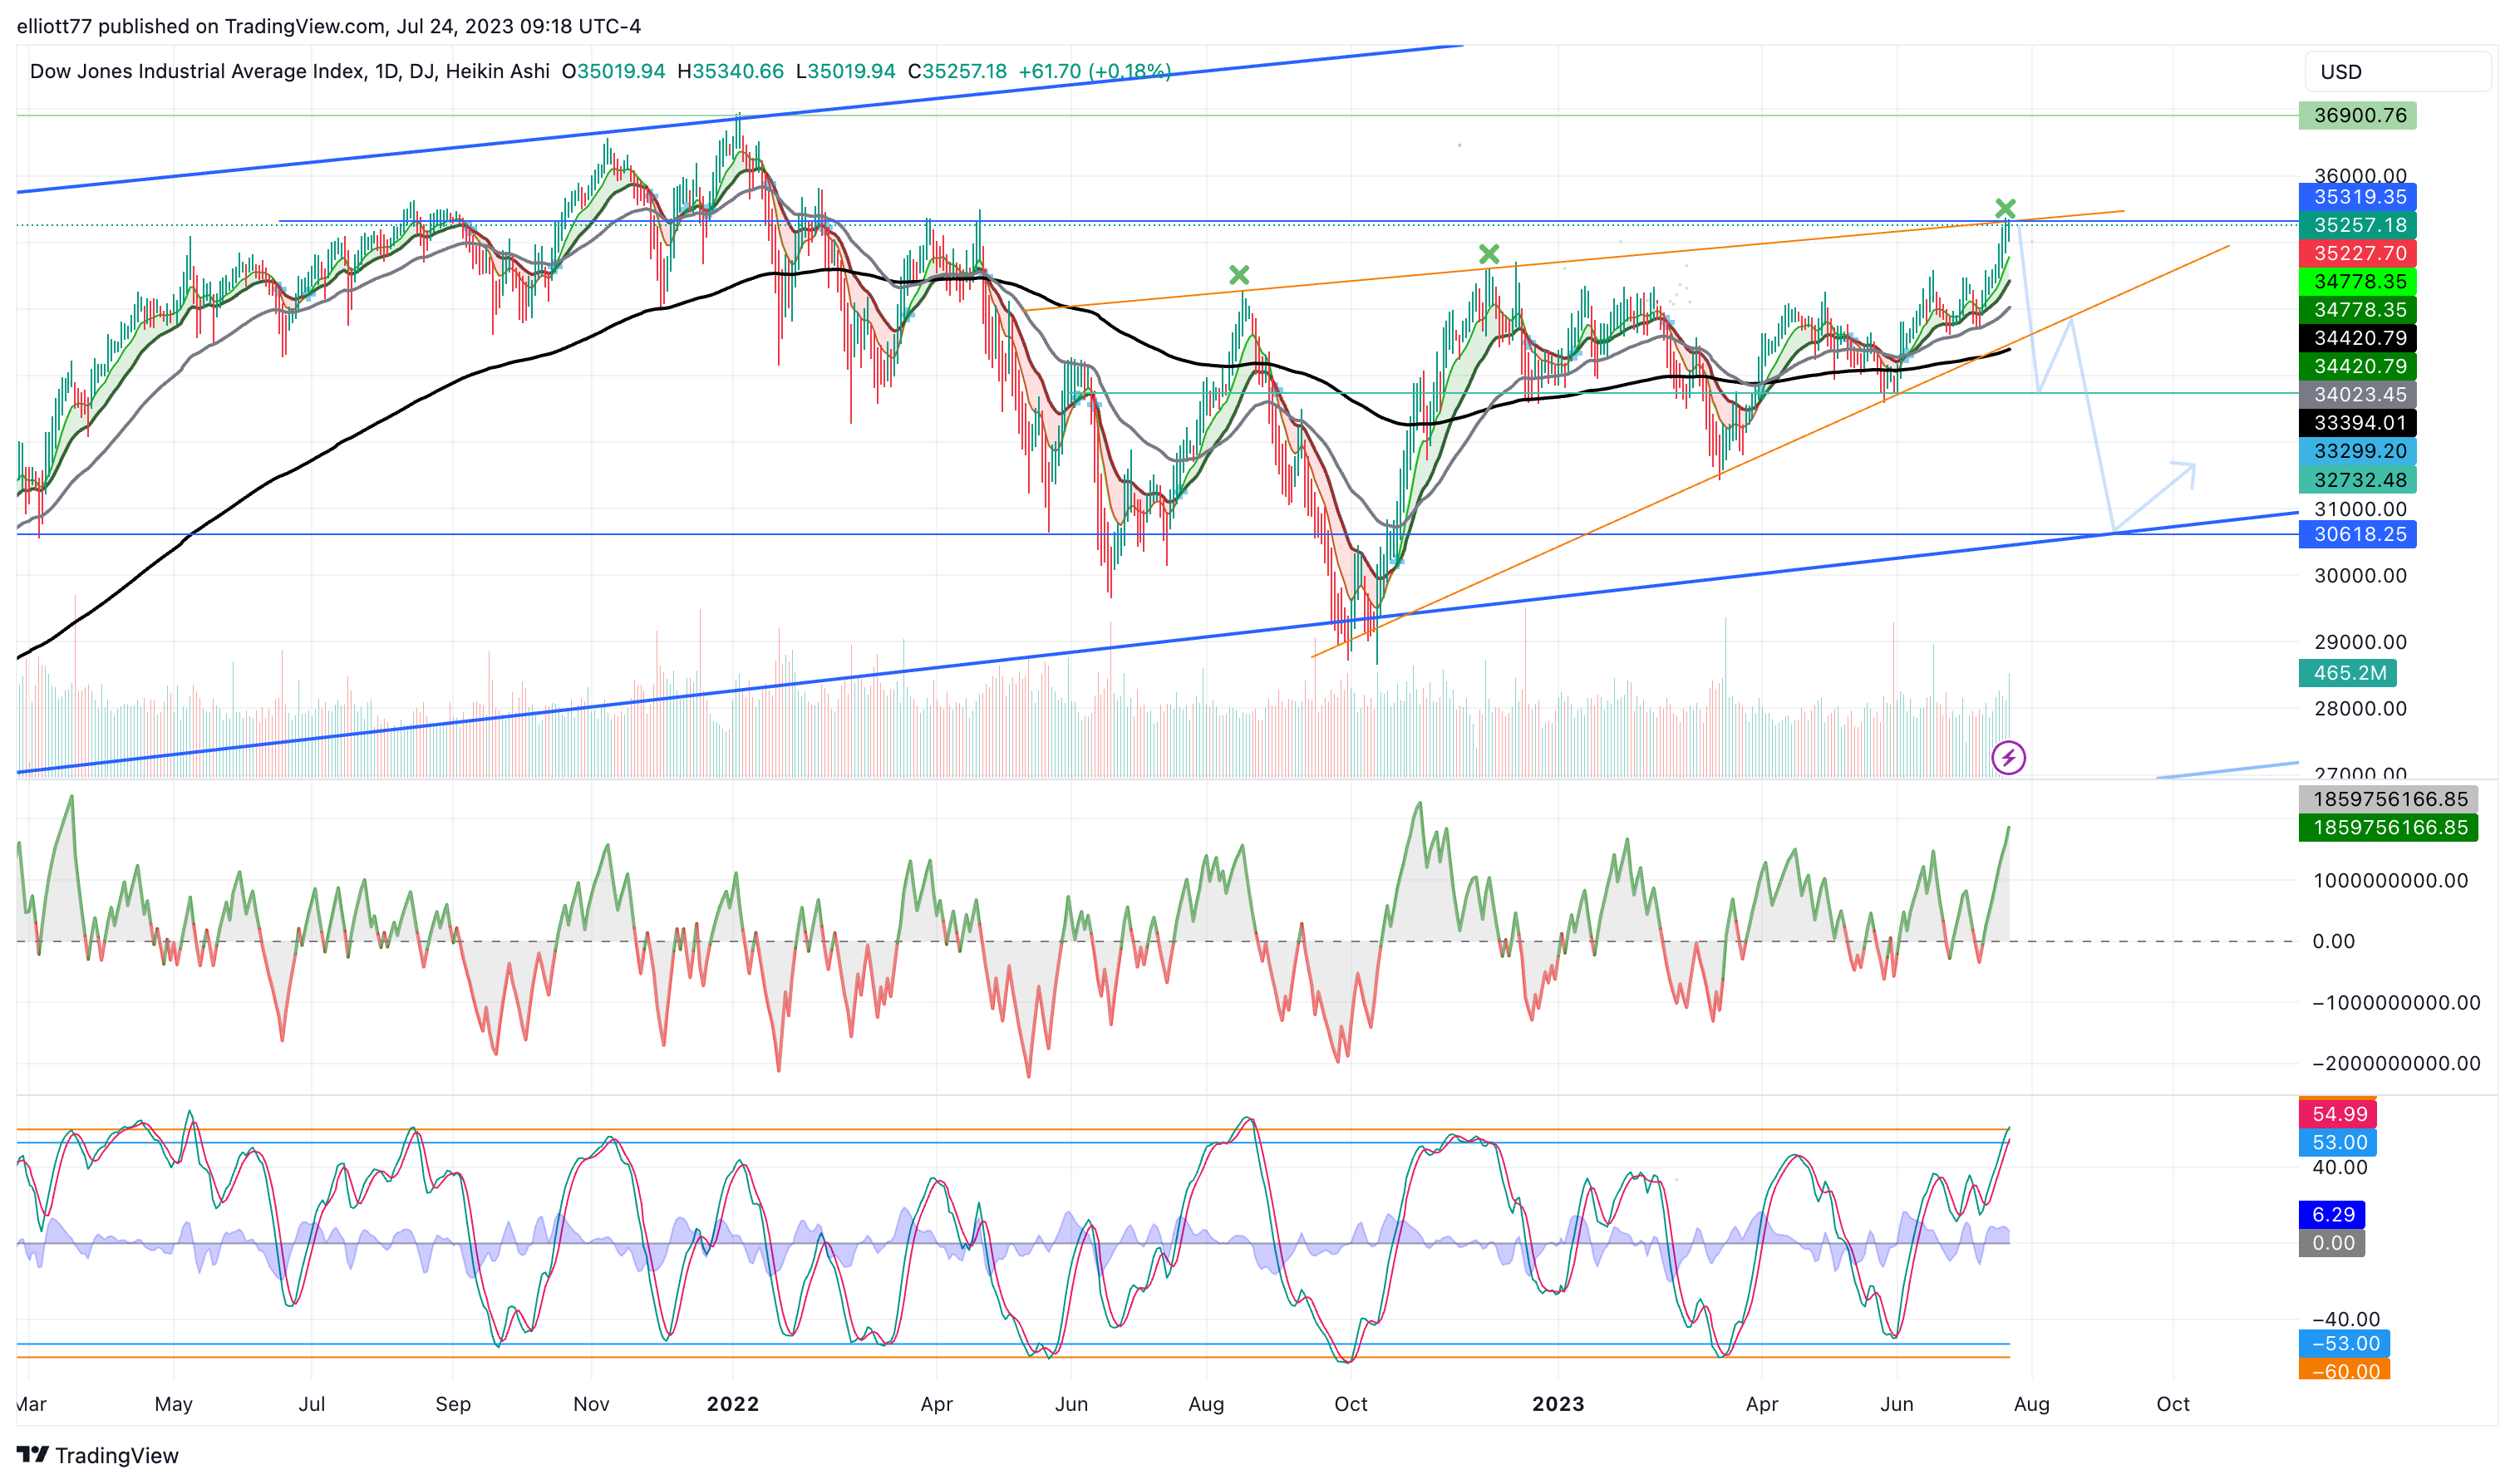Click the orange -60.00 oscillator level label
2515x1484 pixels.
pos(2344,1370)
